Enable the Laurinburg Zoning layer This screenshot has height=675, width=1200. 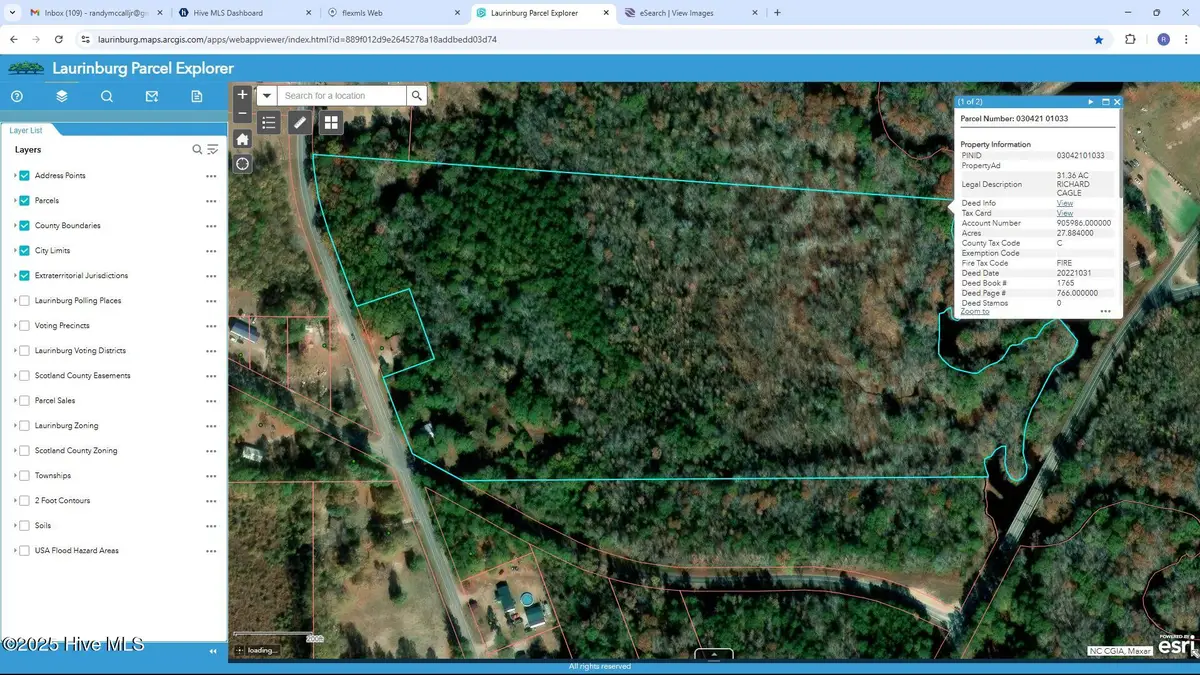point(24,425)
